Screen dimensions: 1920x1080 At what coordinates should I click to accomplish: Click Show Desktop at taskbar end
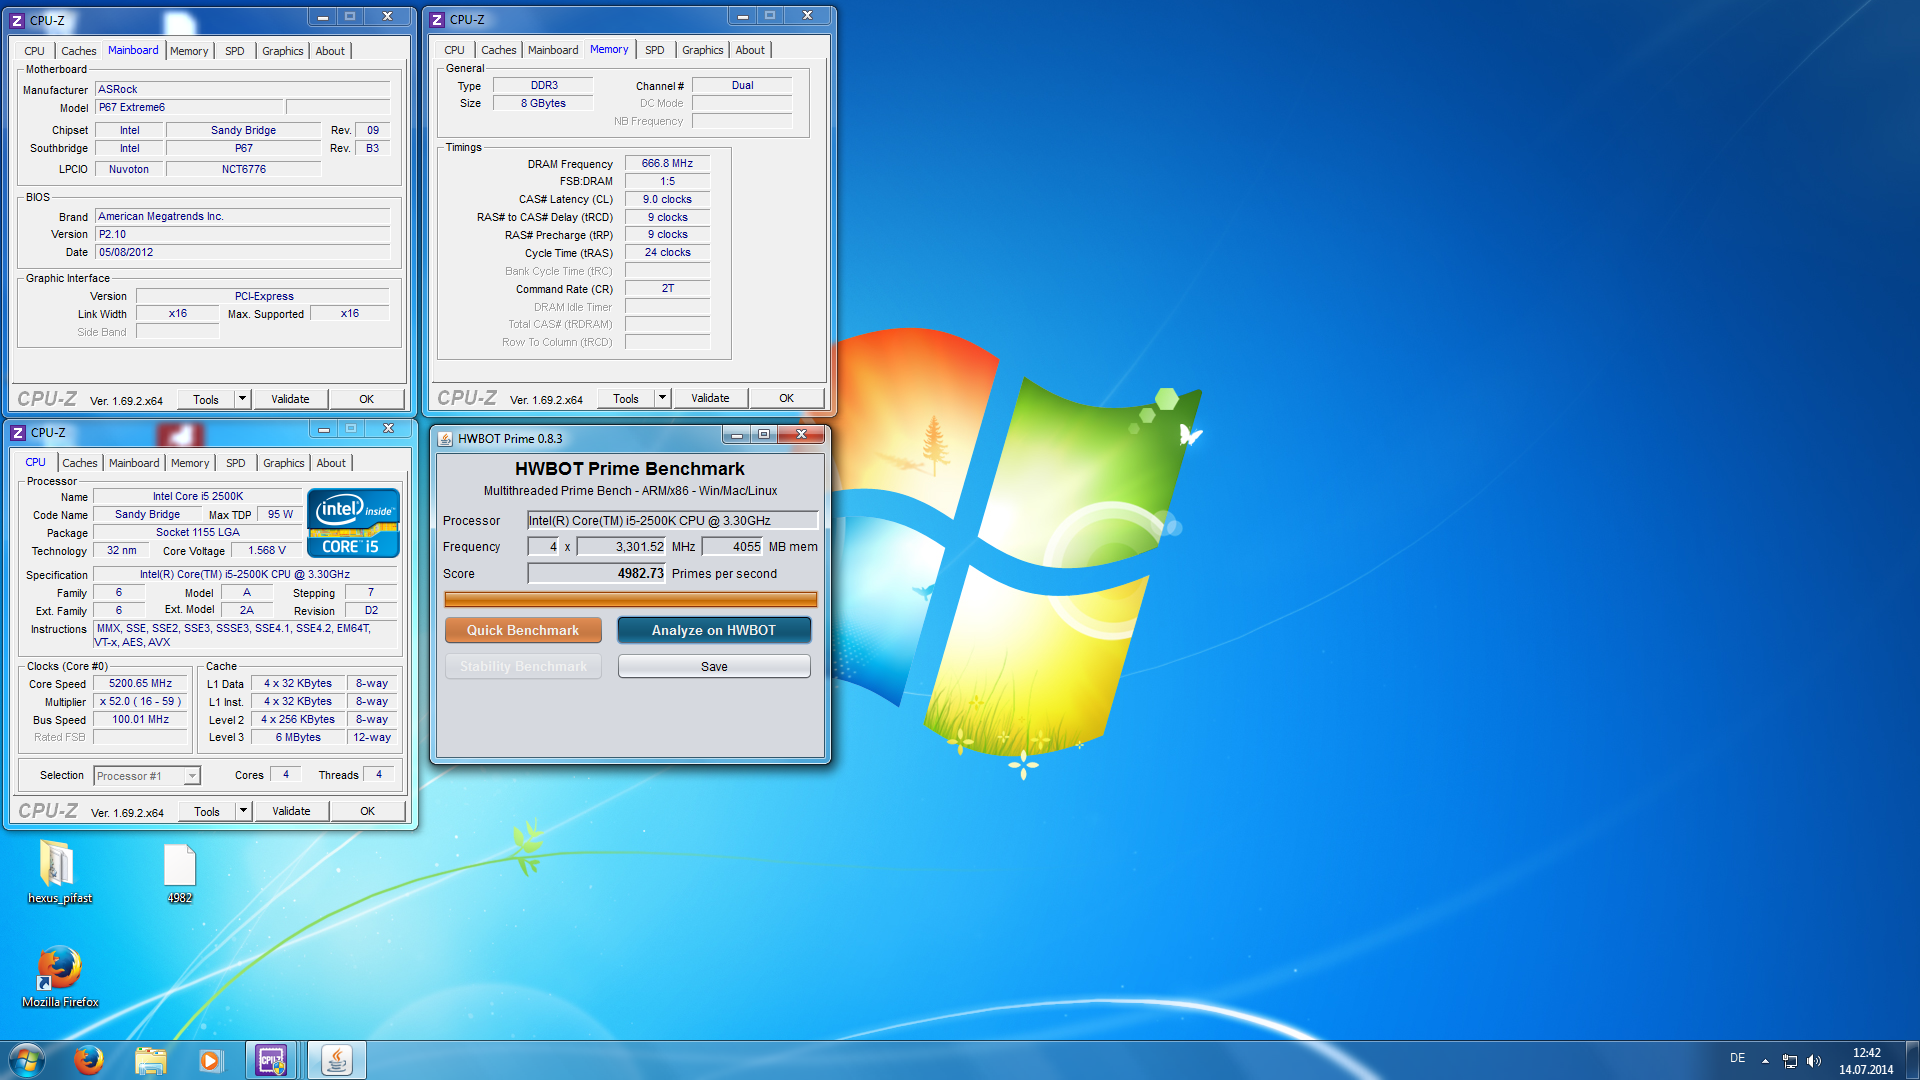[1912, 1060]
